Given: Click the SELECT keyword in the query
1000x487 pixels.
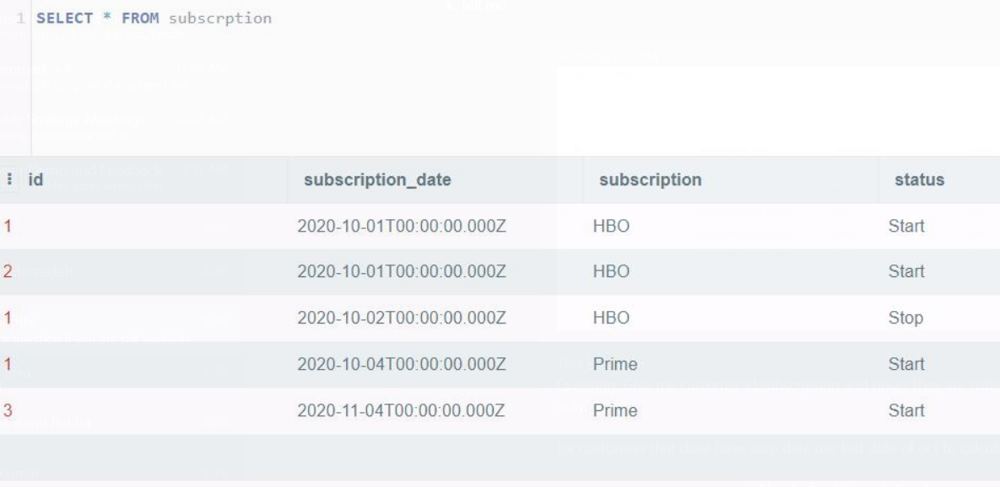Looking at the screenshot, I should click(x=64, y=18).
